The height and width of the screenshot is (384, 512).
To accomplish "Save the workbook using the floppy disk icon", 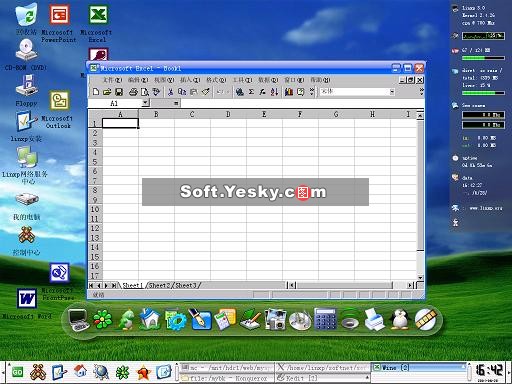I will [x=119, y=92].
